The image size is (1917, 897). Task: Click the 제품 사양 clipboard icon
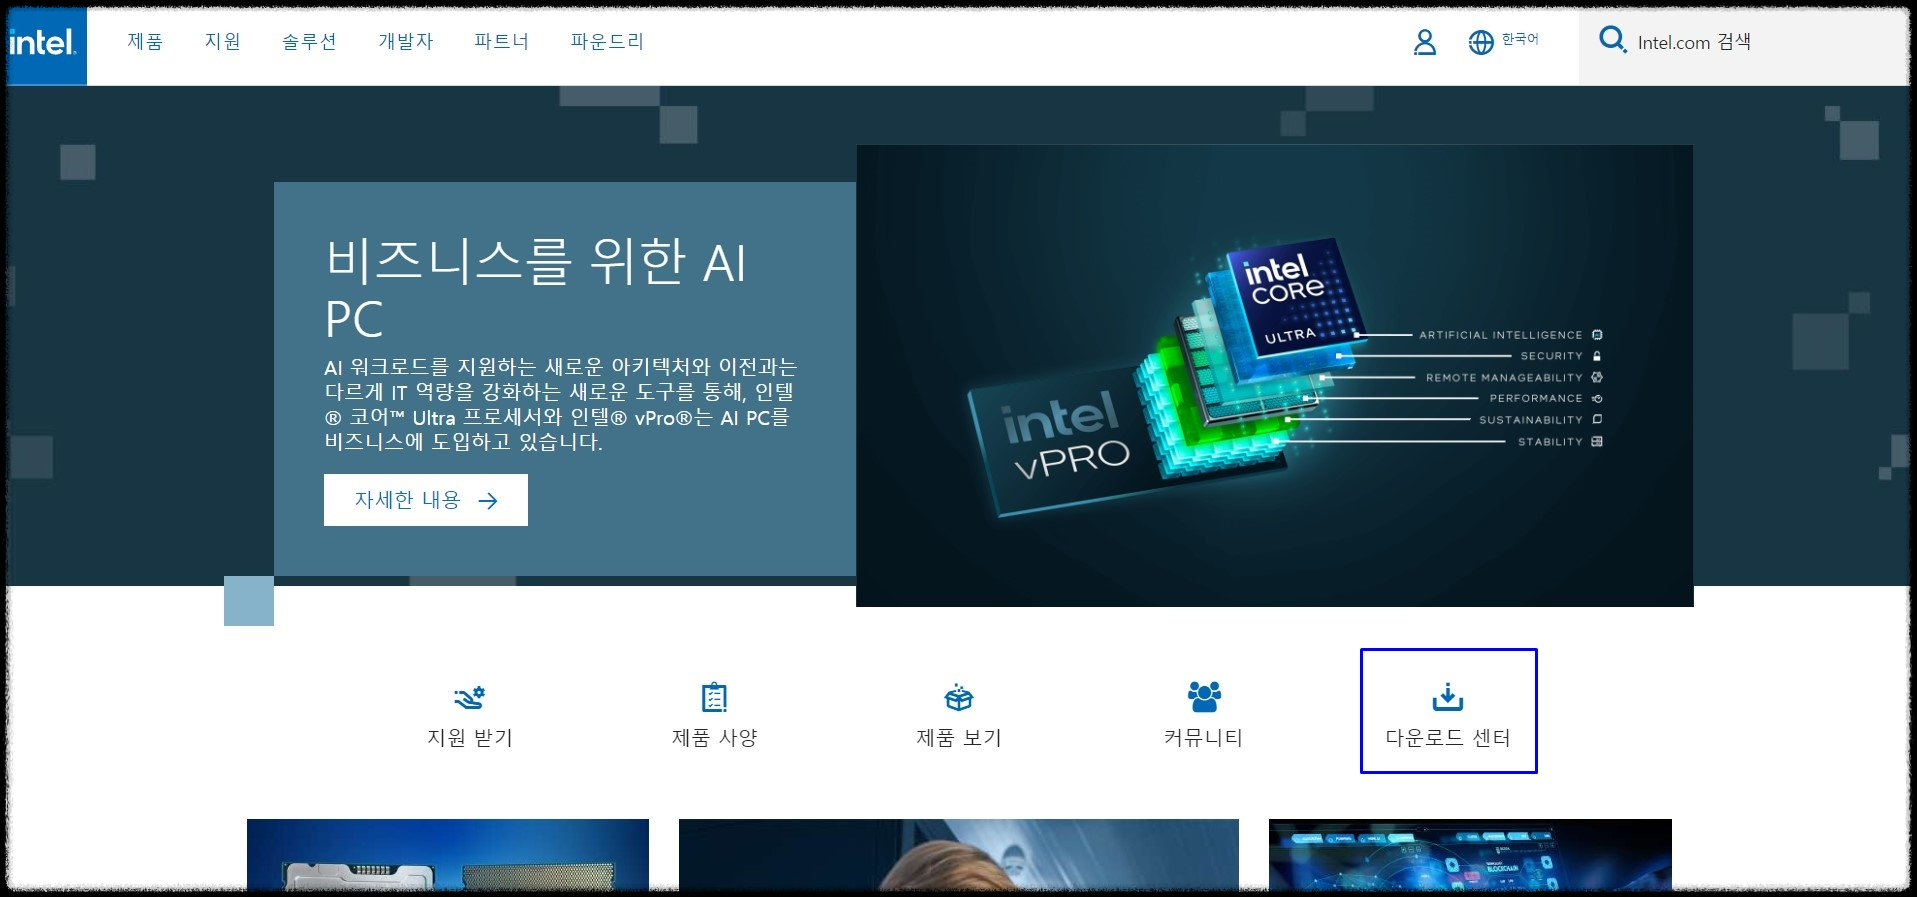click(x=714, y=697)
